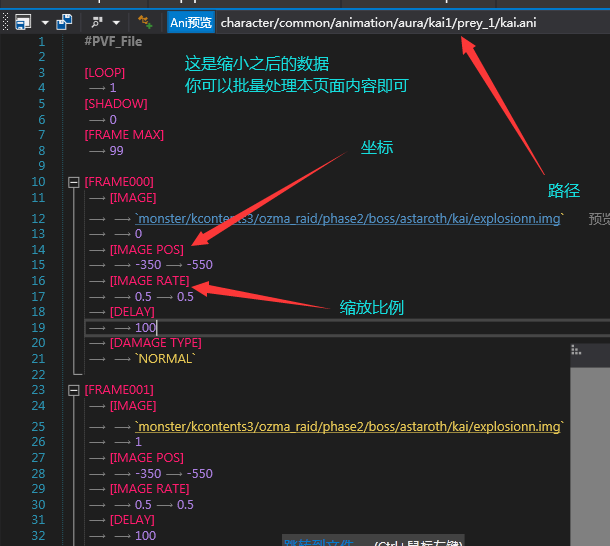Screen dimensions: 610x546
Task: Click the 预览 preview label beside line 12
Action: (x=598, y=218)
